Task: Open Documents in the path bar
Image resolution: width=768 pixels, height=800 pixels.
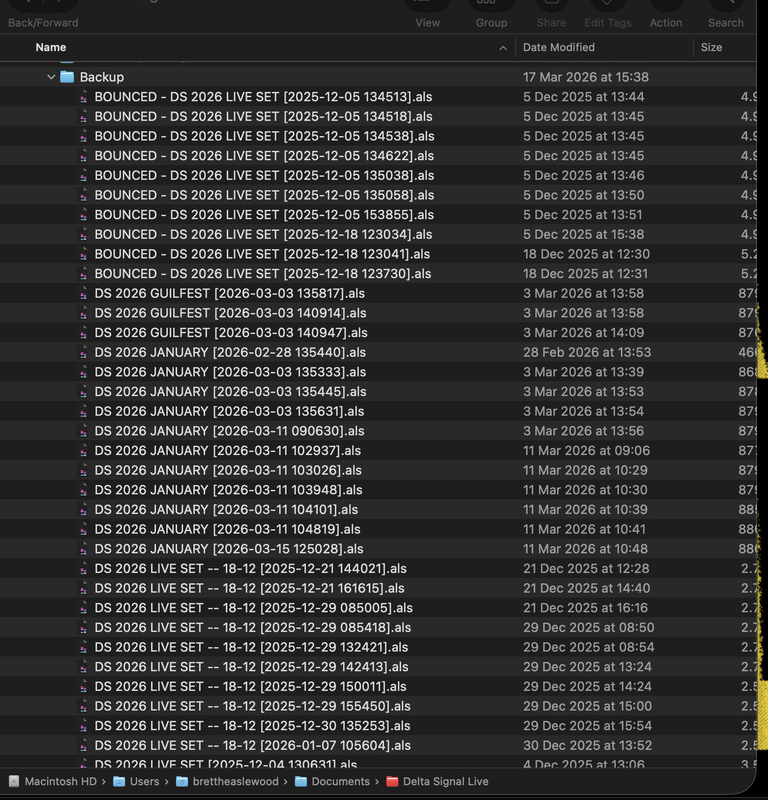Action: pos(340,781)
